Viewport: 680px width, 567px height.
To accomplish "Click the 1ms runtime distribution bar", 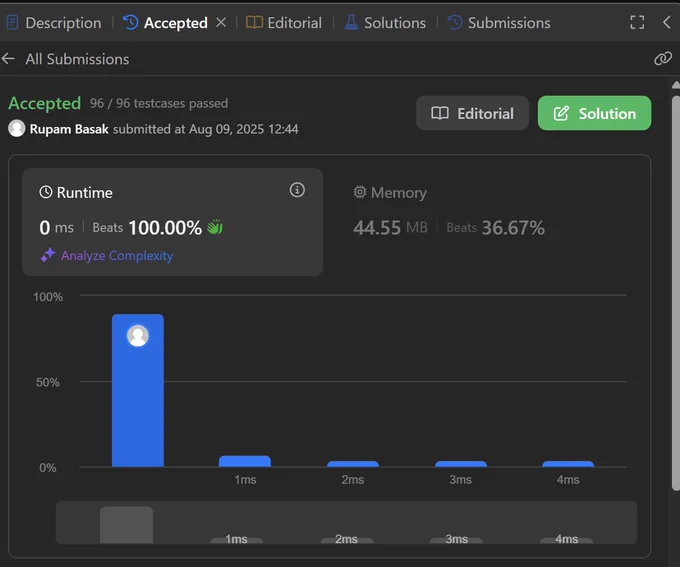I will [x=245, y=461].
